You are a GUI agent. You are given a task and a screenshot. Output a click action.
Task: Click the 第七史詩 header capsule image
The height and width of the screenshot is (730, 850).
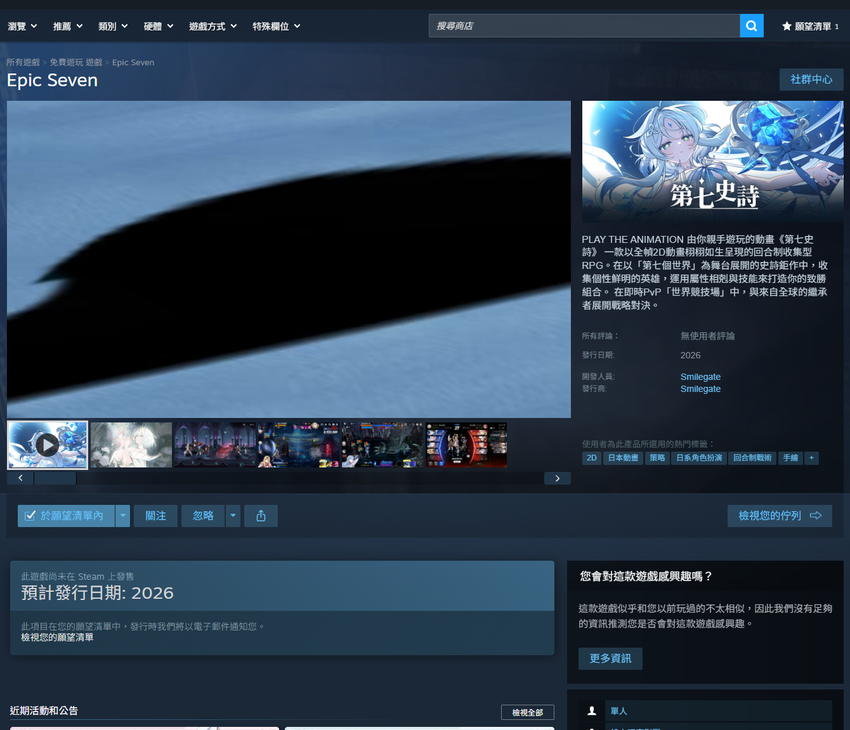pyautogui.click(x=712, y=161)
